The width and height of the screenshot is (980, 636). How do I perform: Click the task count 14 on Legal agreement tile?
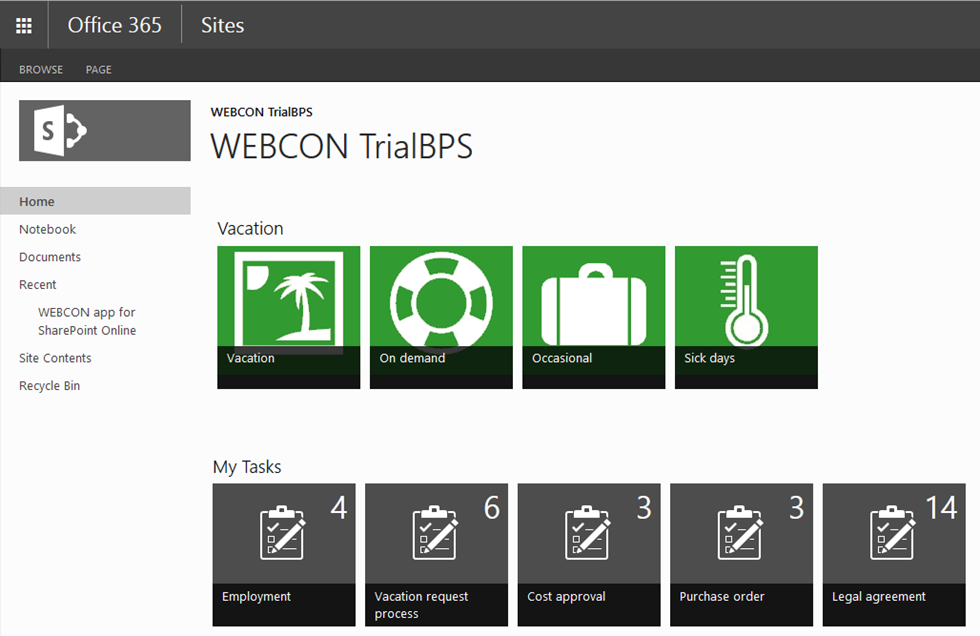click(x=941, y=507)
